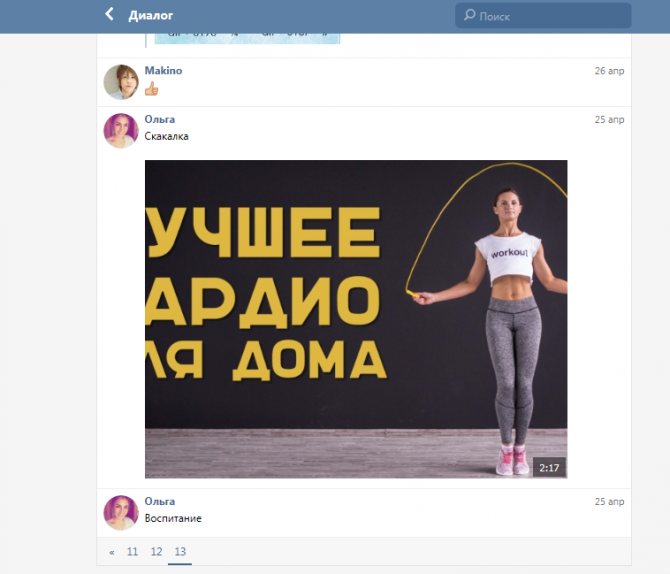Select current page 13
Viewport: 670px width, 574px height.
(180, 552)
